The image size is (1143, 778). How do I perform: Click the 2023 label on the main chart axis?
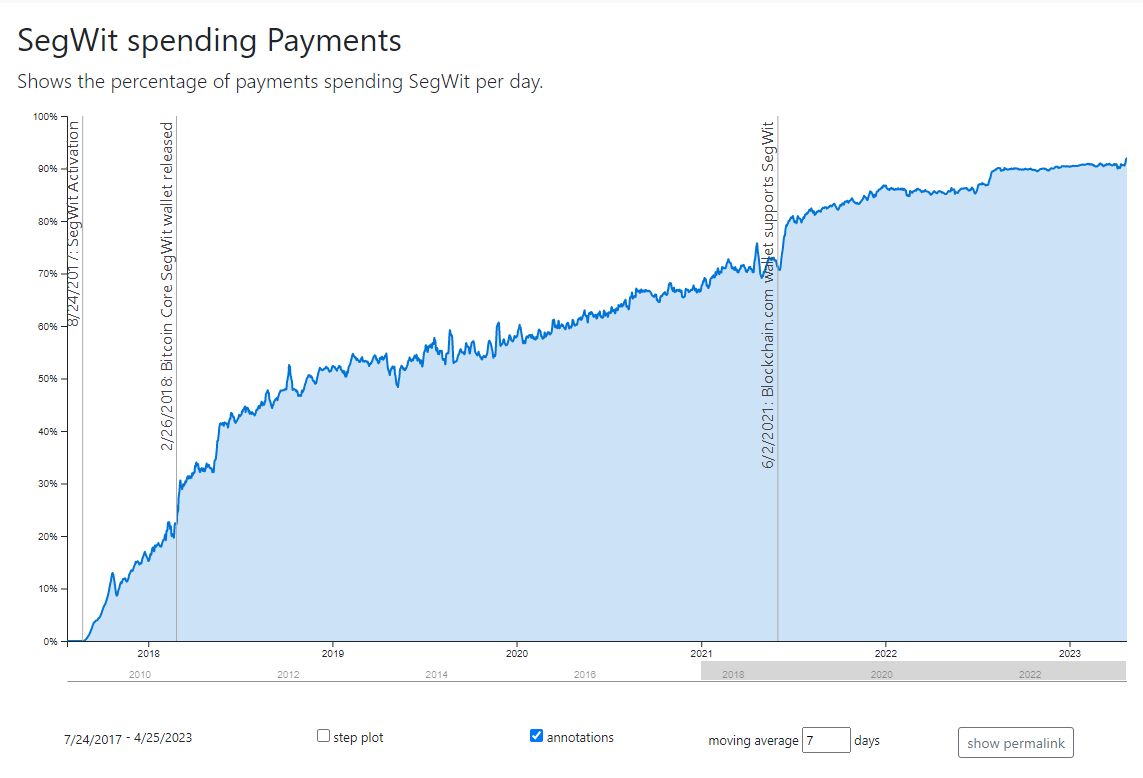1069,653
